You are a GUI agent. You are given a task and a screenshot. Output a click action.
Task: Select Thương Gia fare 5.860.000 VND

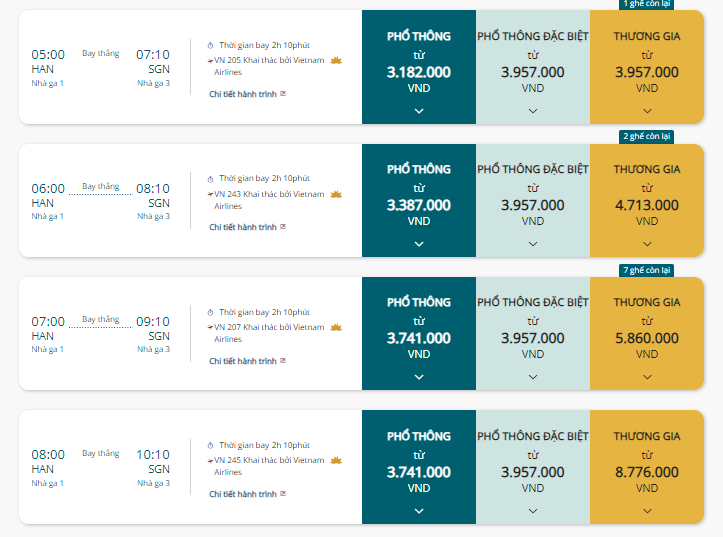647,334
